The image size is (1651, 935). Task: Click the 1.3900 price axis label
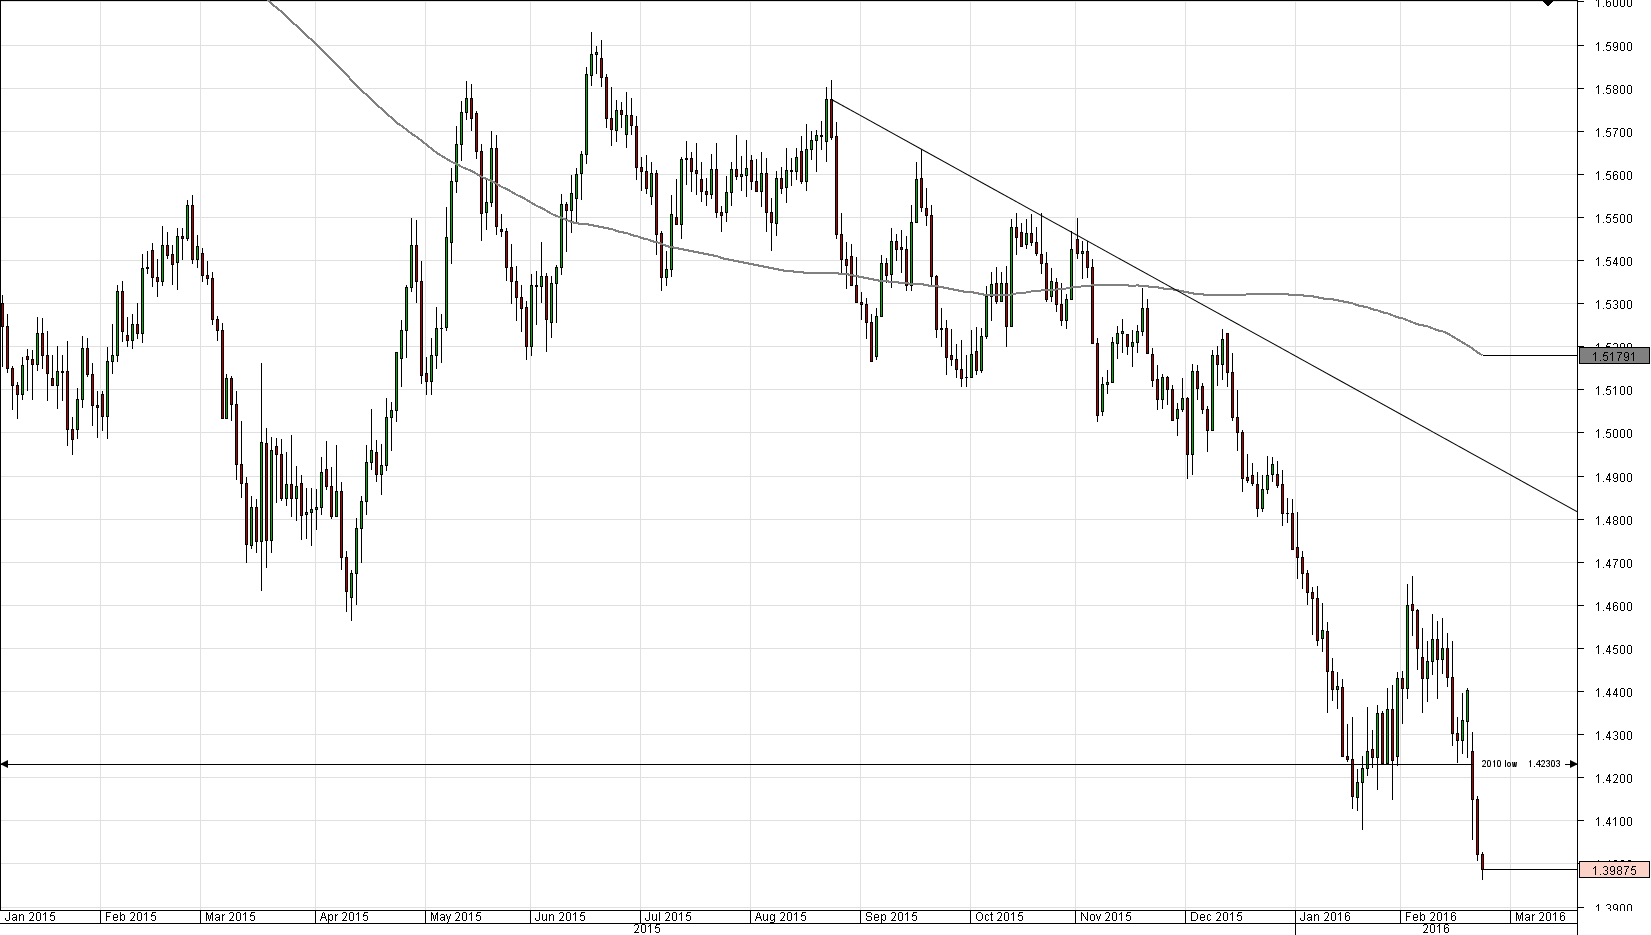point(1615,908)
